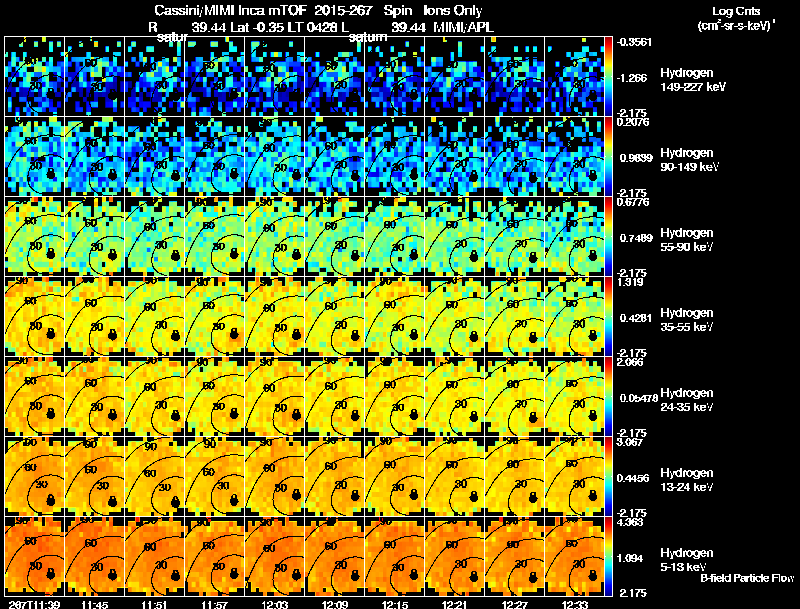Click the color bar beside Hydrogen 24-35 keV

(x=609, y=397)
